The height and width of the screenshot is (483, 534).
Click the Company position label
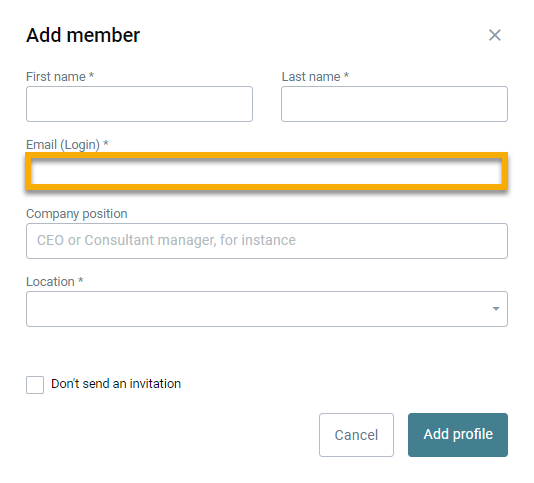(77, 214)
